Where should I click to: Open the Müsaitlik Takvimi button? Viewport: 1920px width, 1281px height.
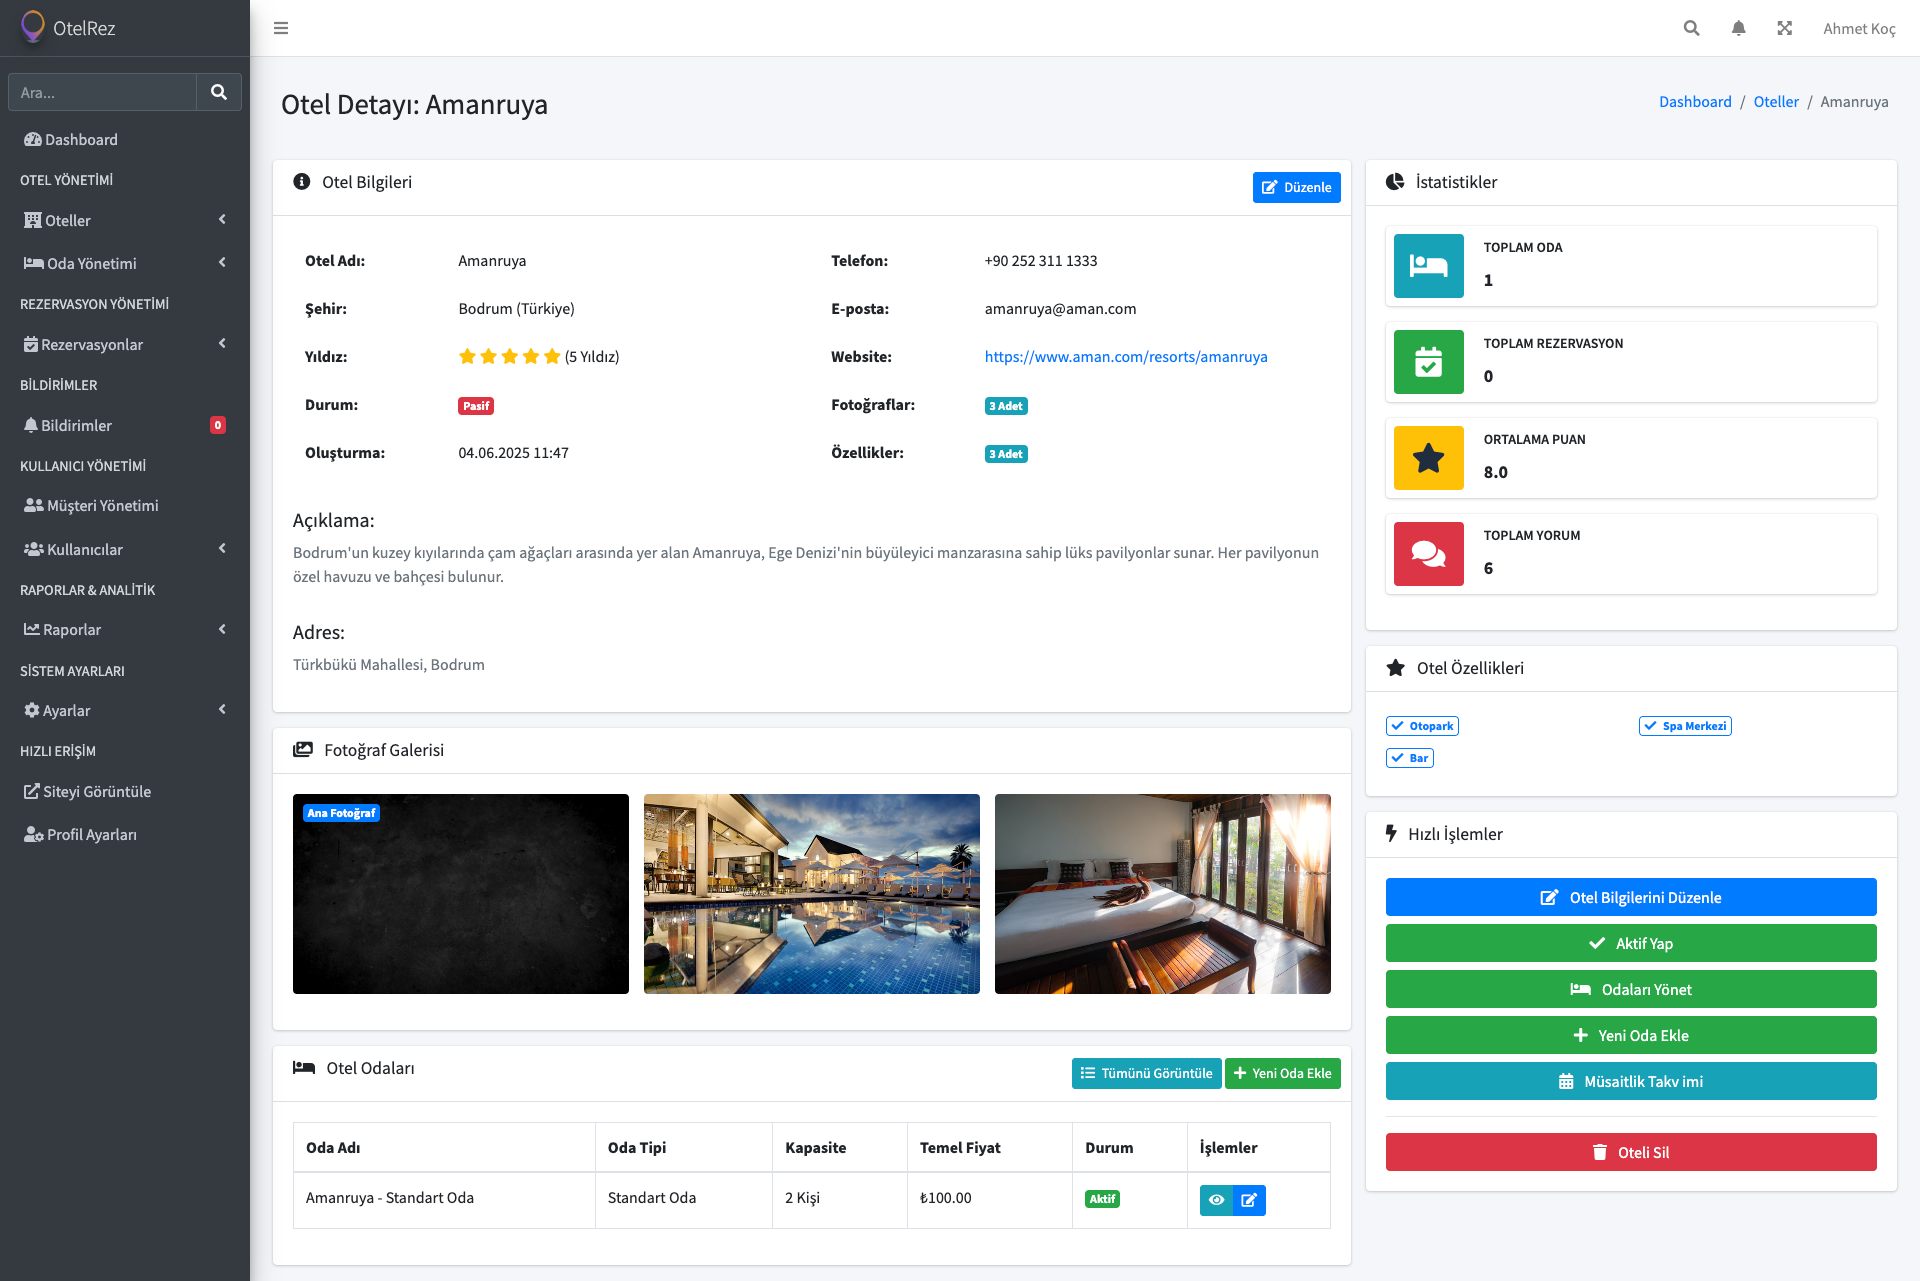pyautogui.click(x=1631, y=1081)
